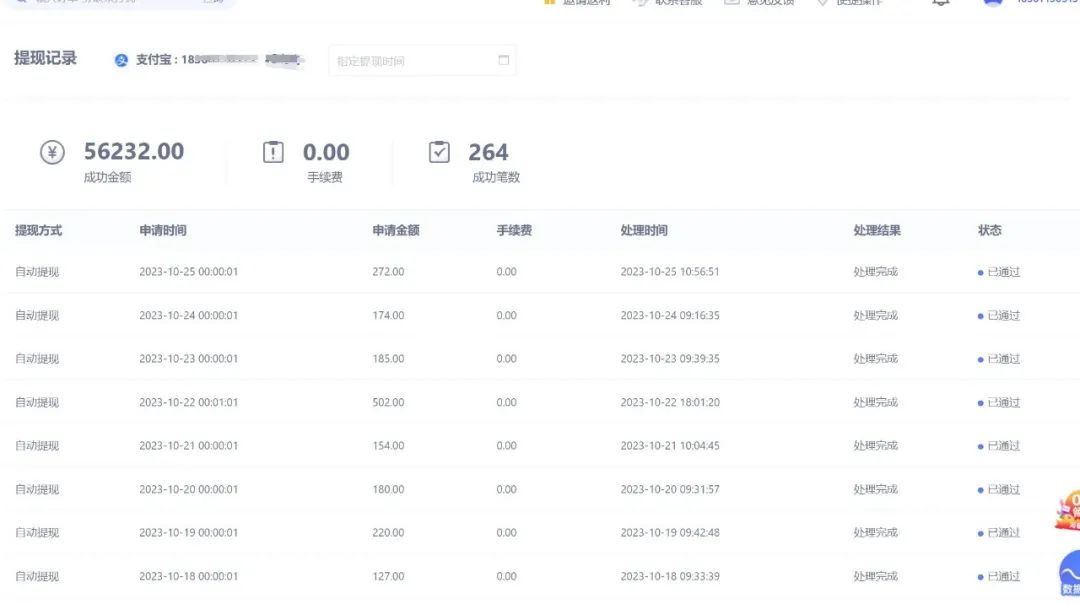
Task: Click the 处理结果 column header
Action: click(x=877, y=230)
